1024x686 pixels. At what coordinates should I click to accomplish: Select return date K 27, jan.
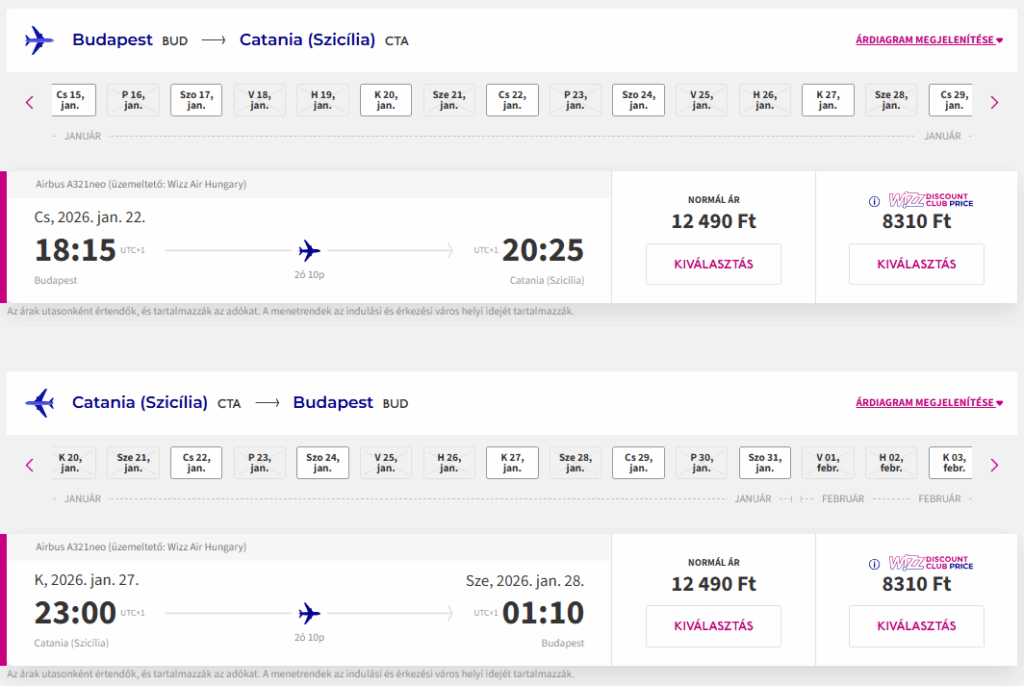[512, 463]
